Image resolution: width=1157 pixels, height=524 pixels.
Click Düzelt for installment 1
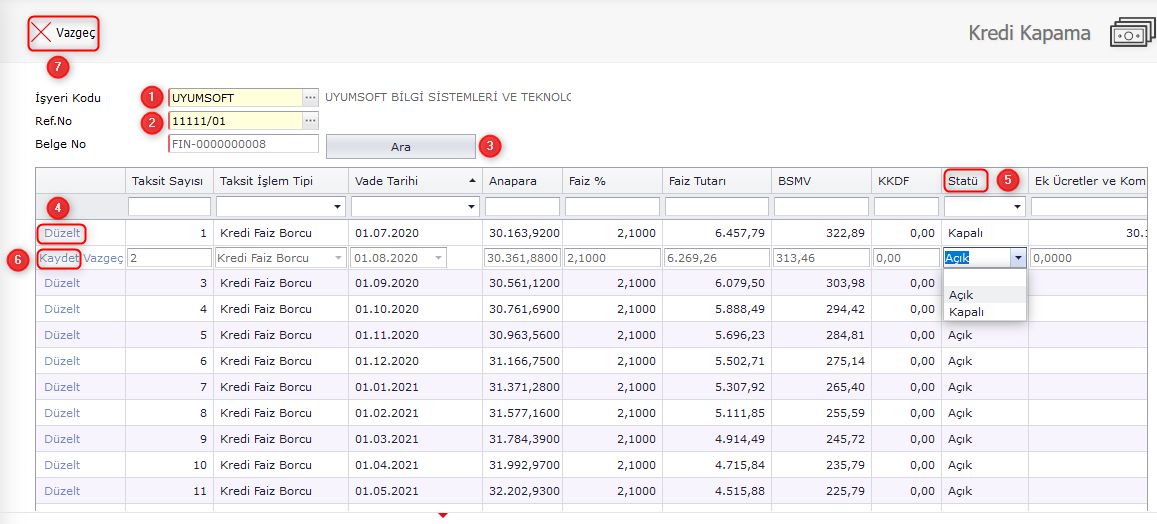(x=62, y=233)
